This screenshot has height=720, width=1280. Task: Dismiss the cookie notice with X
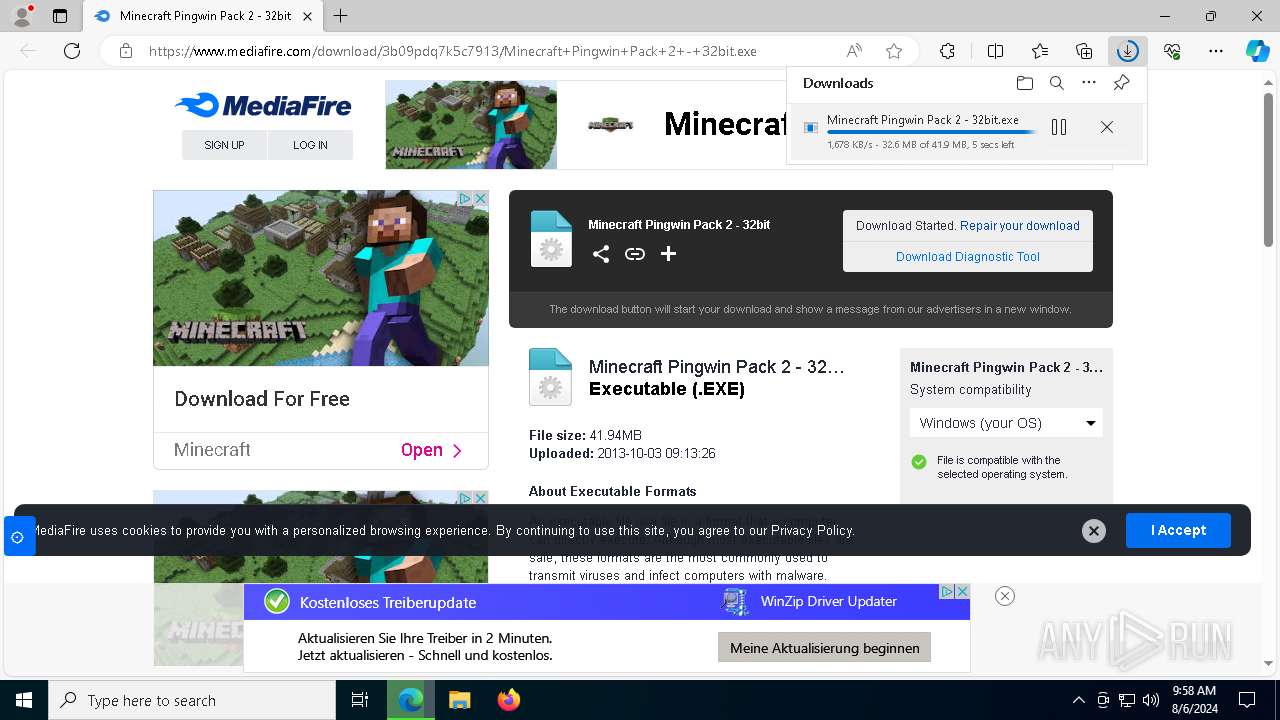pyautogui.click(x=1094, y=531)
